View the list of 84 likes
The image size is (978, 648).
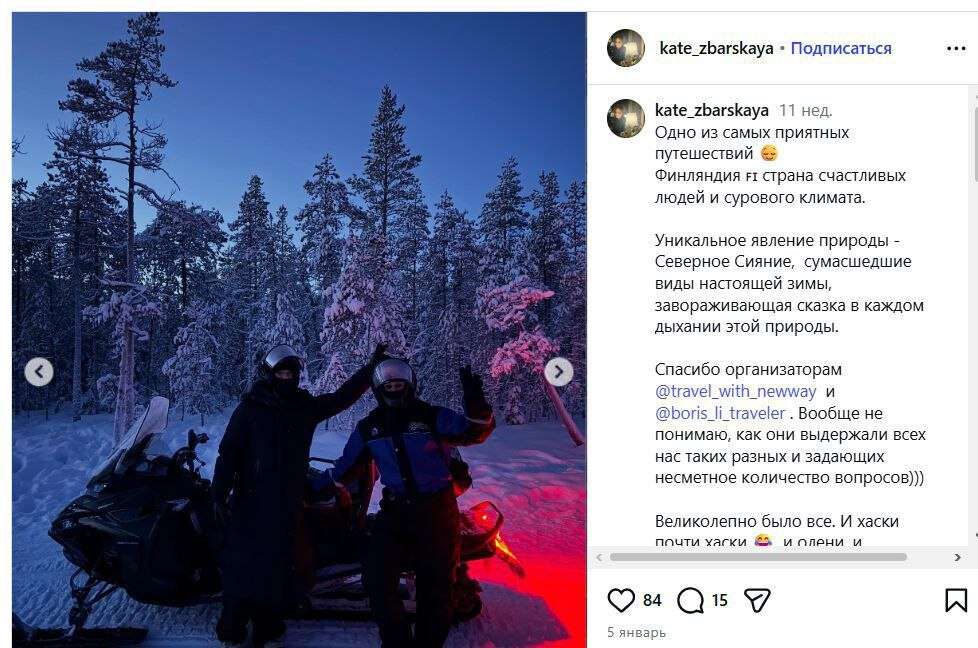click(x=652, y=600)
